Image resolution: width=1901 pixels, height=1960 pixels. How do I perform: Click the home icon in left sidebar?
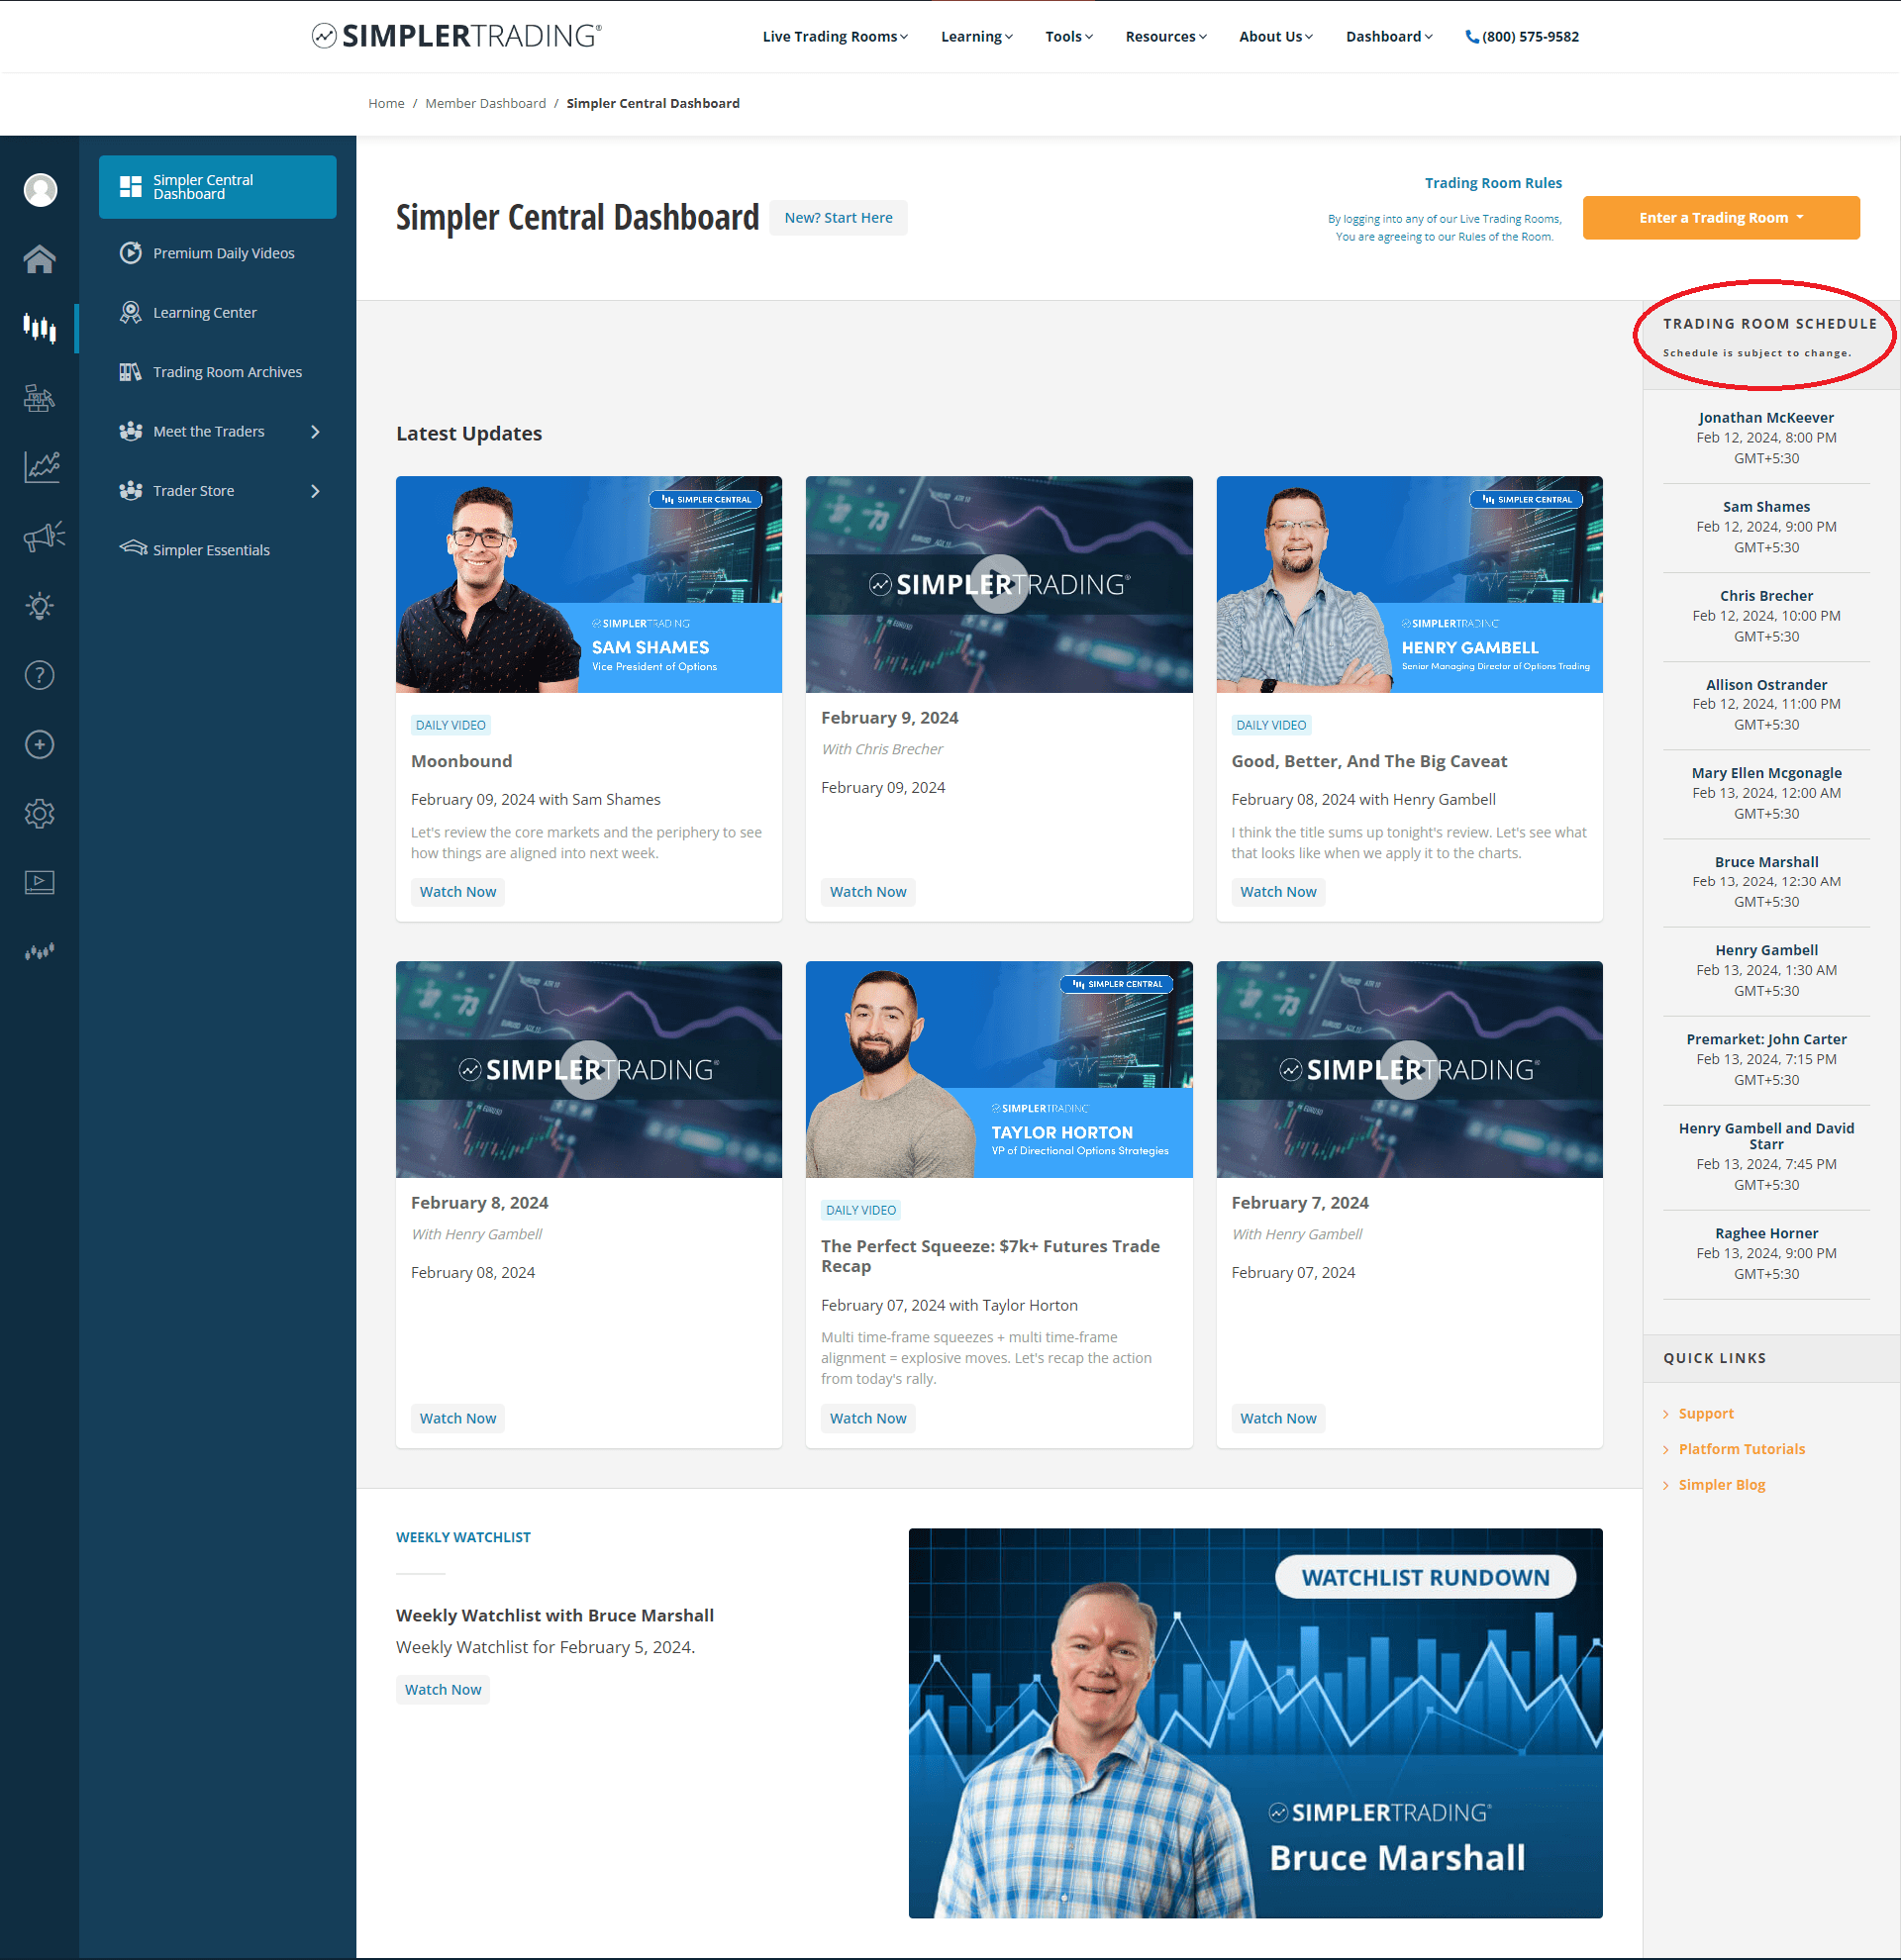(x=39, y=259)
